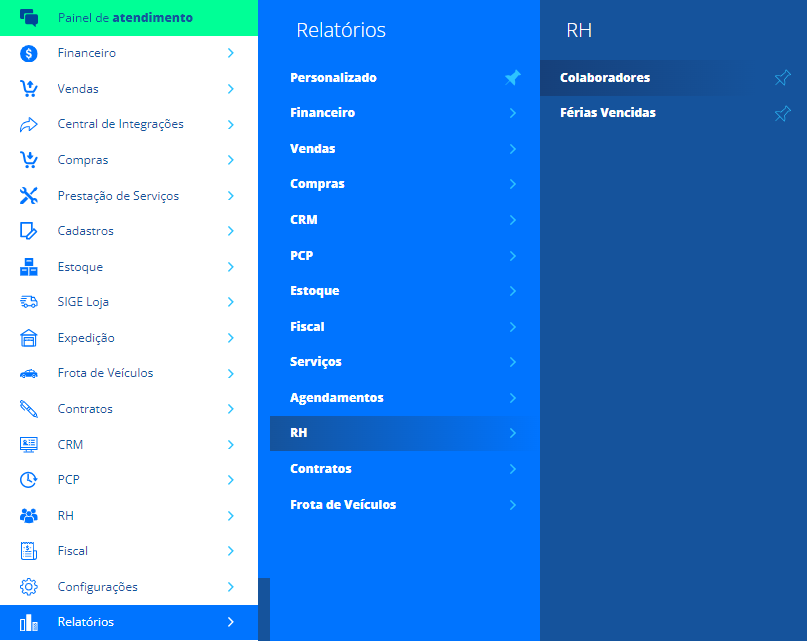Click the Contratos pen icon in sidebar
The height and width of the screenshot is (641, 807).
coord(29,409)
